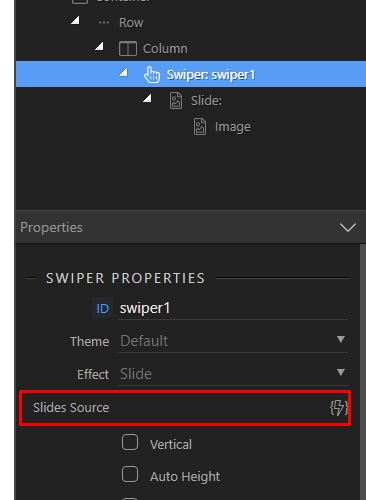Click the Image element icon in tree
Image resolution: width=366 pixels, height=500 pixels.
200,127
